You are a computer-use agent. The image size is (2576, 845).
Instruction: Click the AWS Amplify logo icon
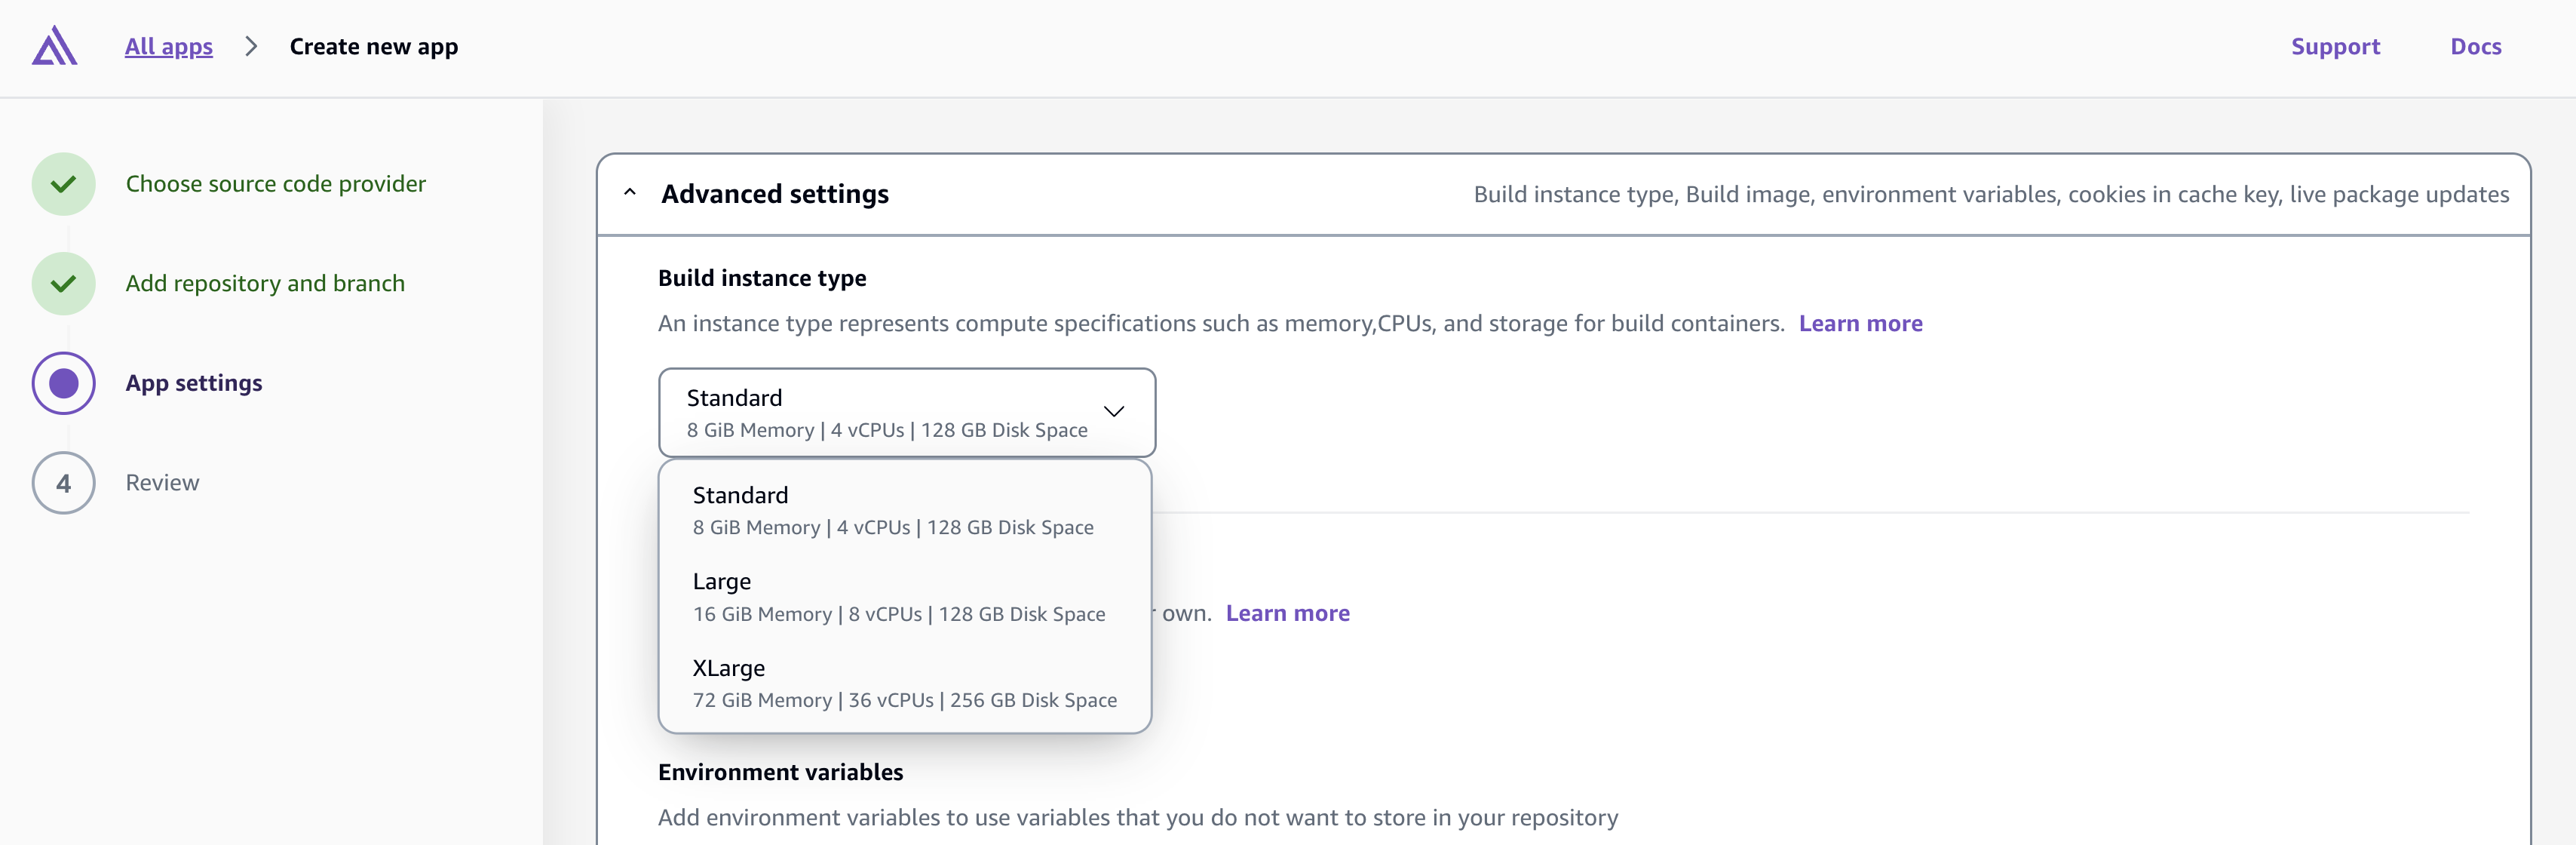pyautogui.click(x=55, y=46)
